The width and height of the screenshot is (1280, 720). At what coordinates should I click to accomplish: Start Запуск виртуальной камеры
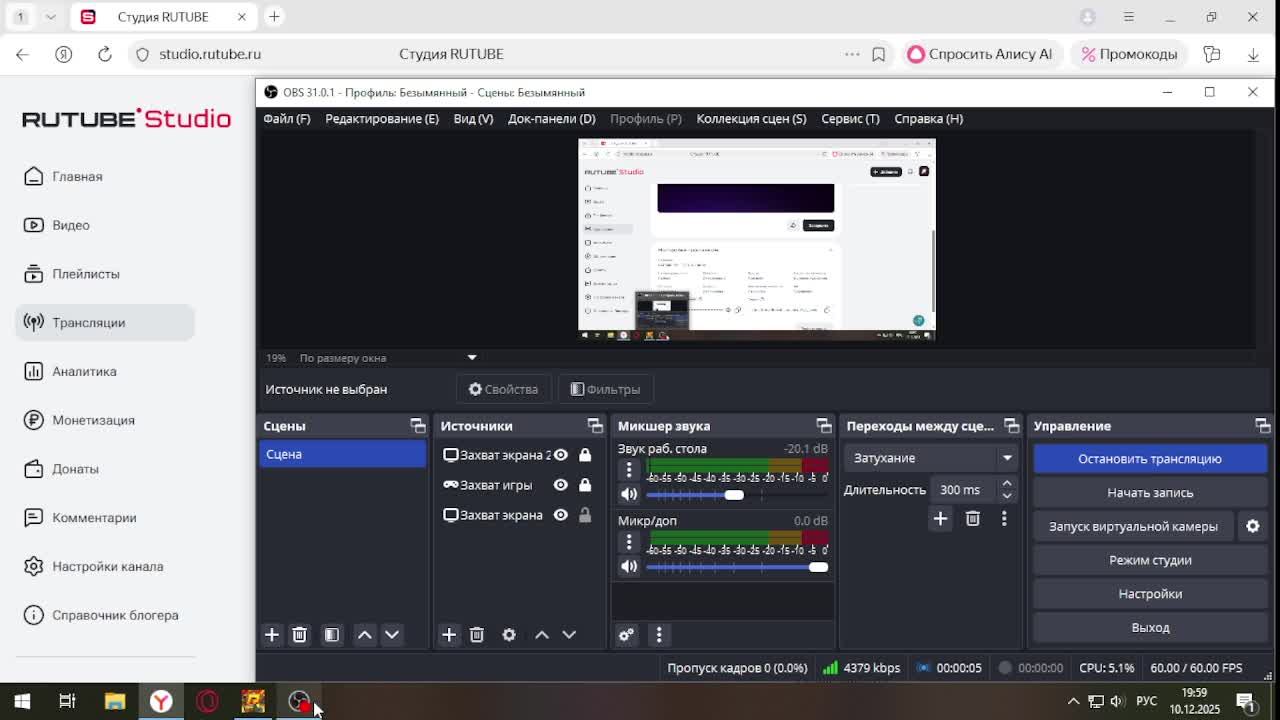click(x=1133, y=526)
